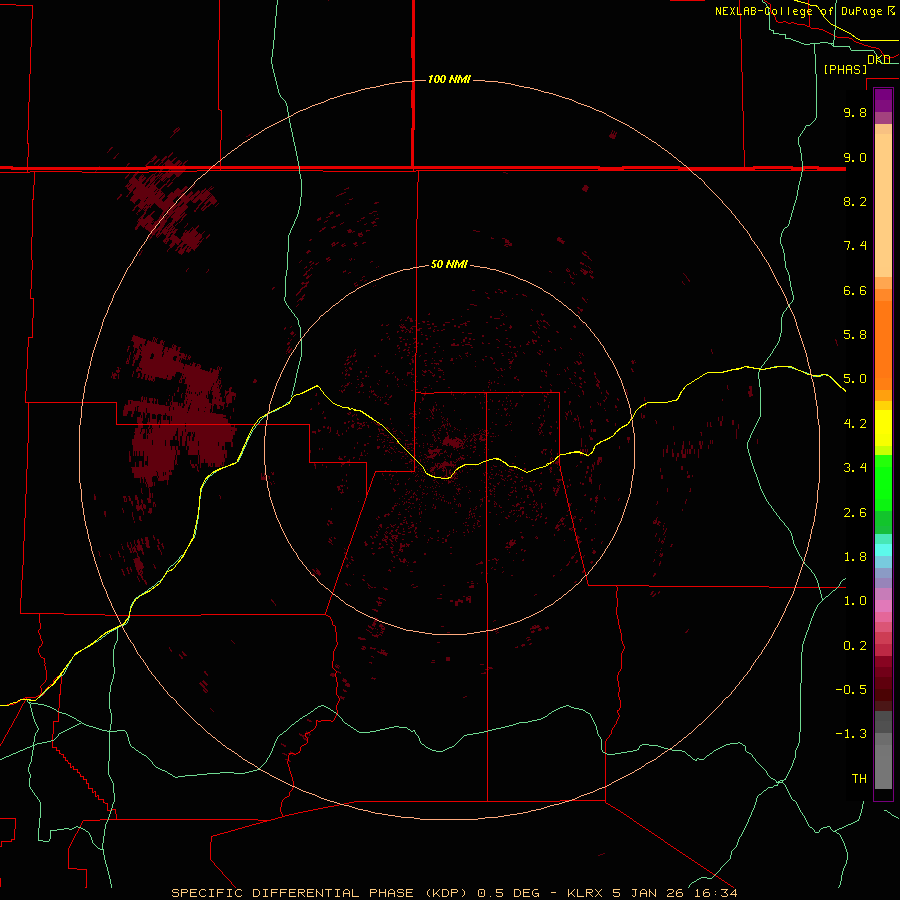Click the -1.3 color scale value
Viewport: 900px width, 900px height.
click(851, 734)
